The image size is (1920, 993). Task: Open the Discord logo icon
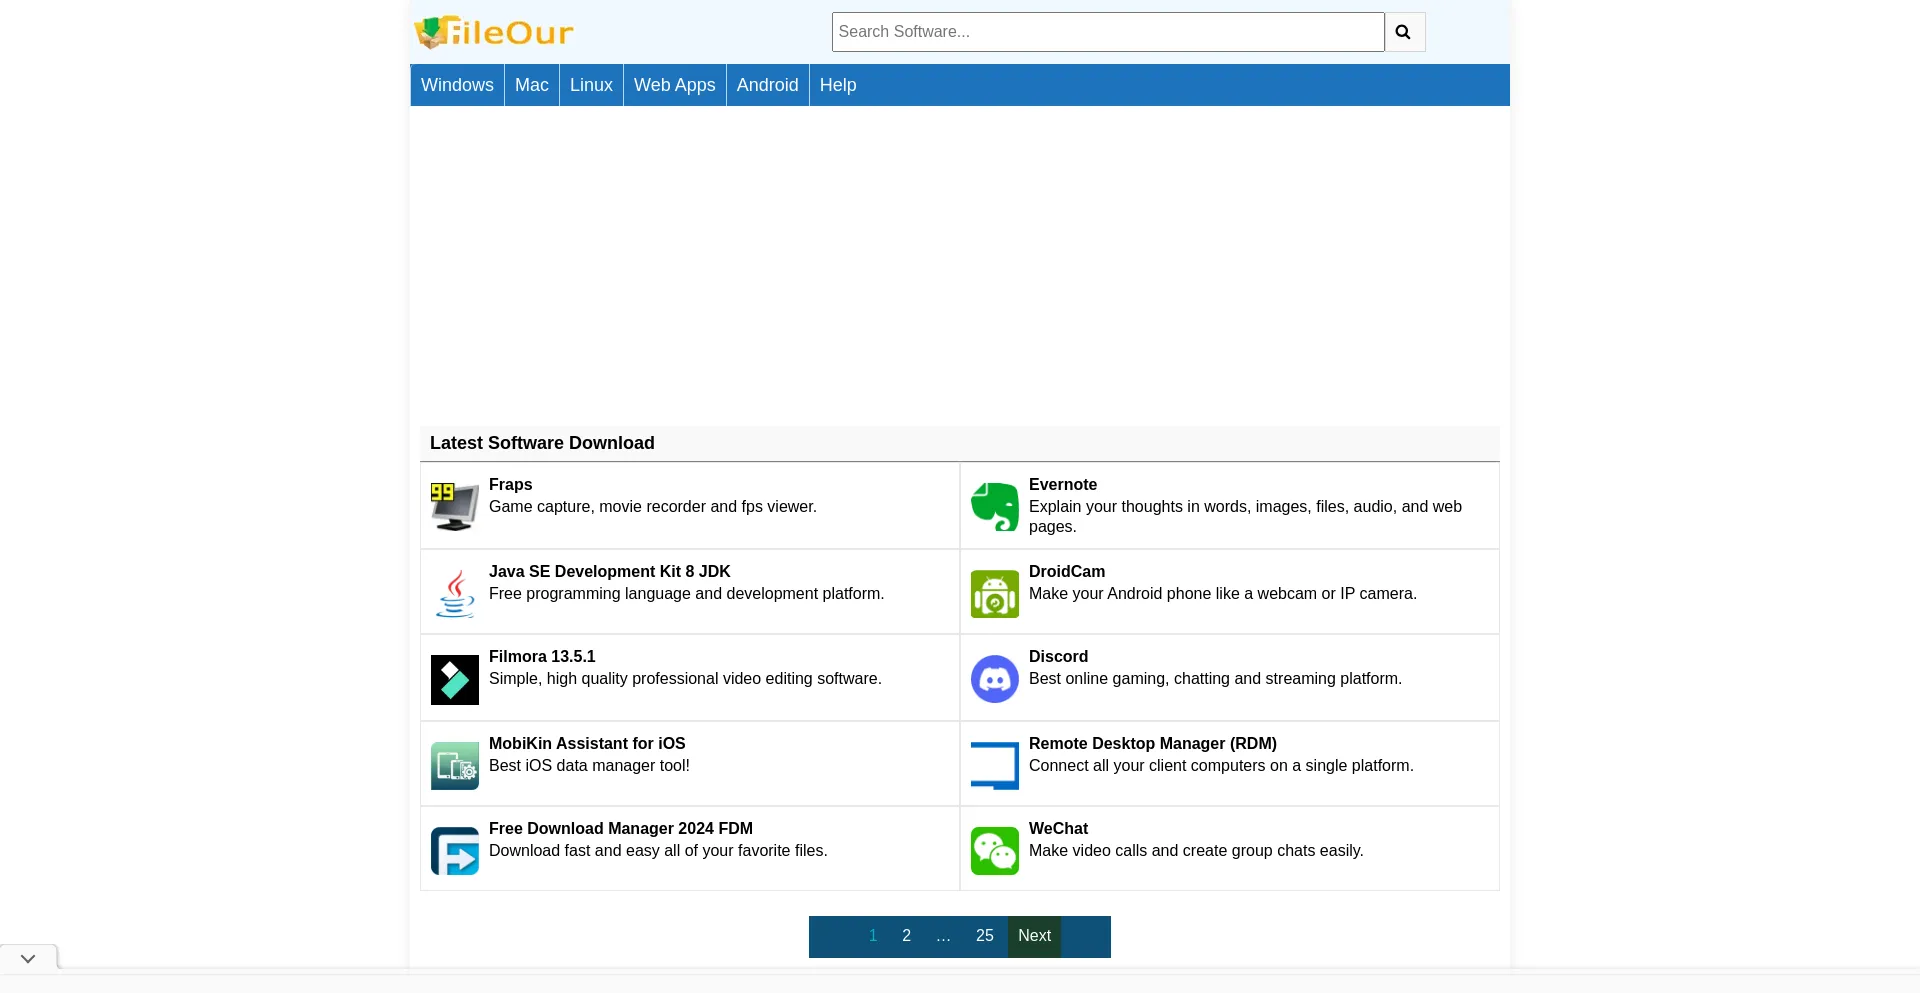click(x=994, y=679)
